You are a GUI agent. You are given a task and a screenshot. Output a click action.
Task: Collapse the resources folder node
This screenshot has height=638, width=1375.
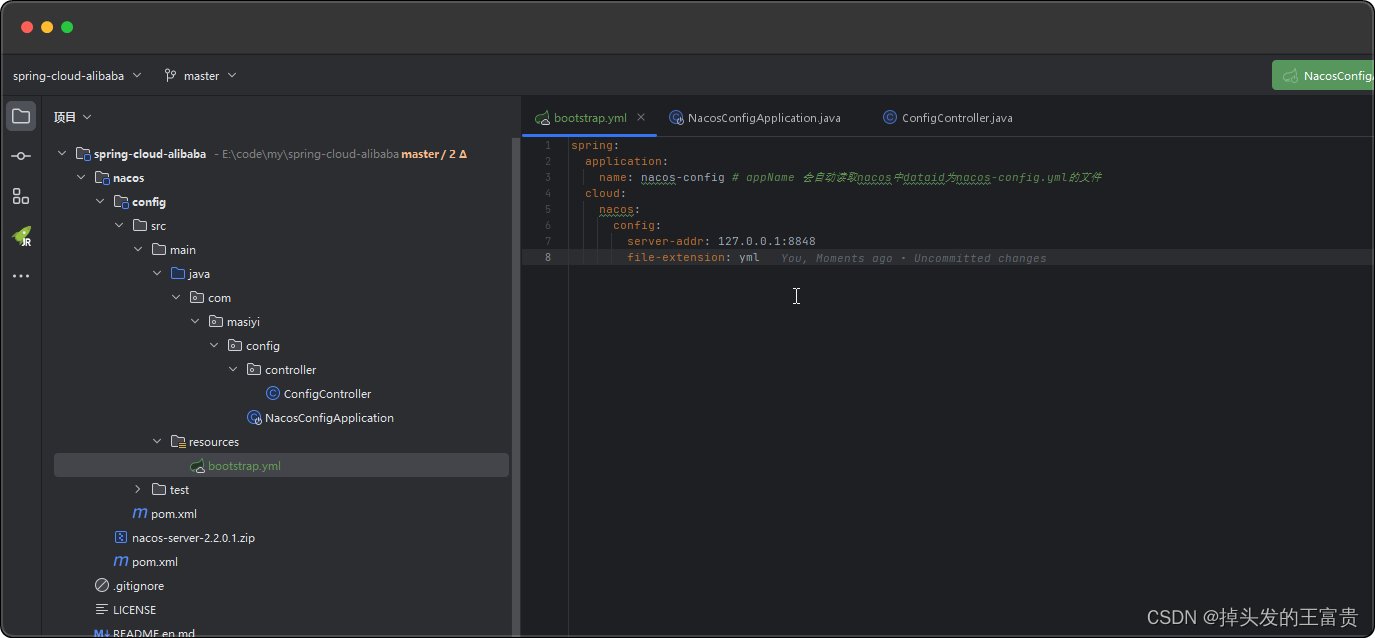coord(157,441)
